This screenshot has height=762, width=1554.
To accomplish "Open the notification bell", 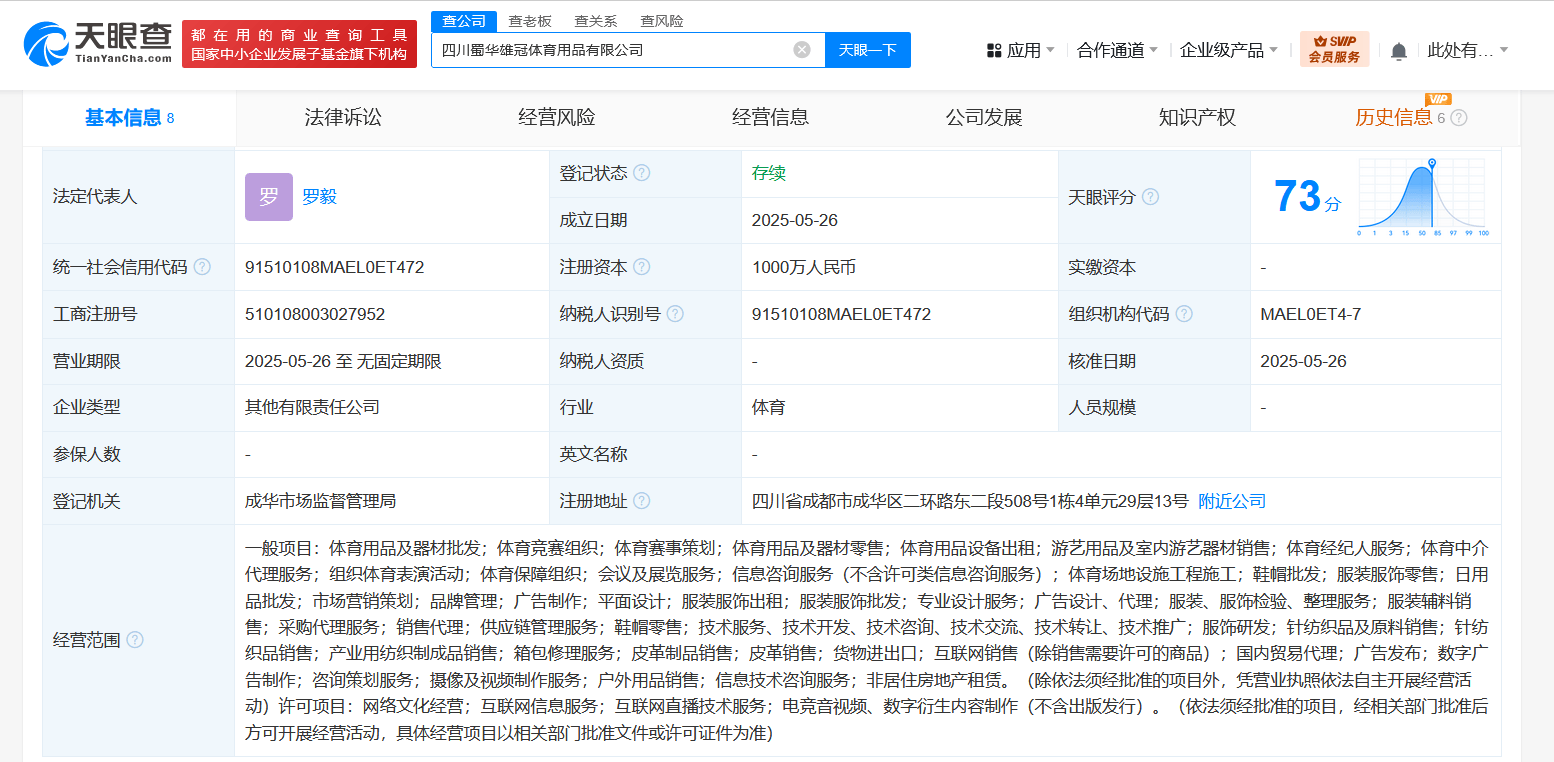I will 1398,51.
